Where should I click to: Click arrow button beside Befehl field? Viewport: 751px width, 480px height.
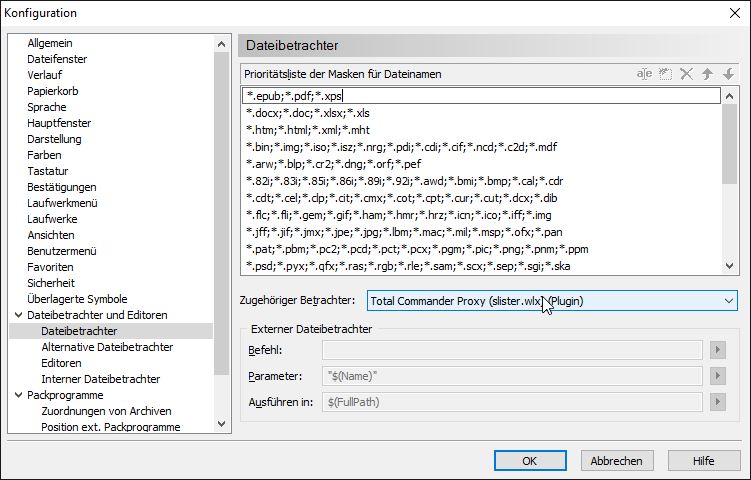pos(717,350)
